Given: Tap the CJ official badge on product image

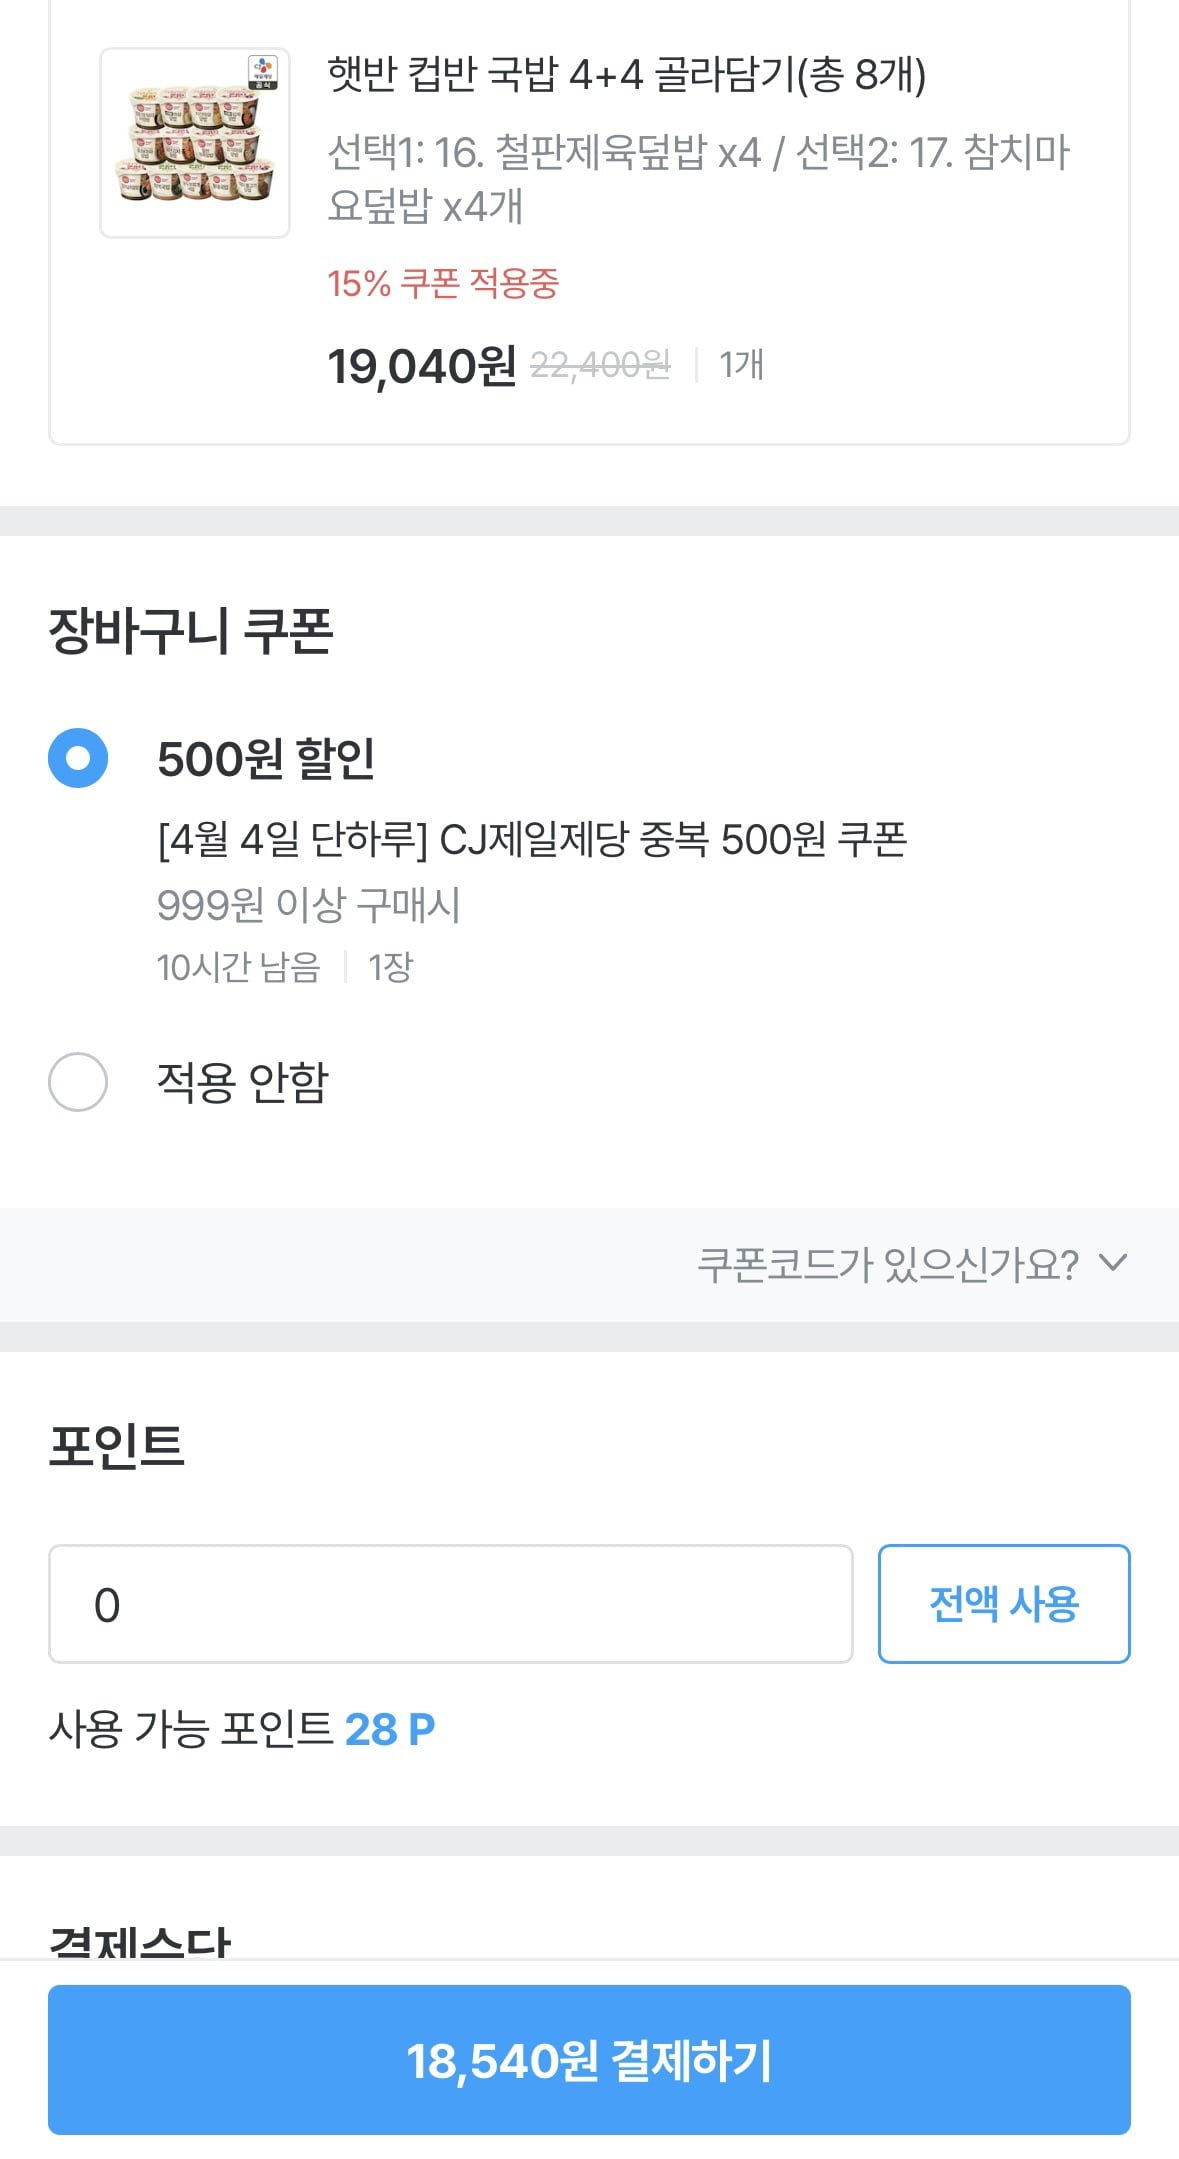Looking at the screenshot, I should 263,73.
